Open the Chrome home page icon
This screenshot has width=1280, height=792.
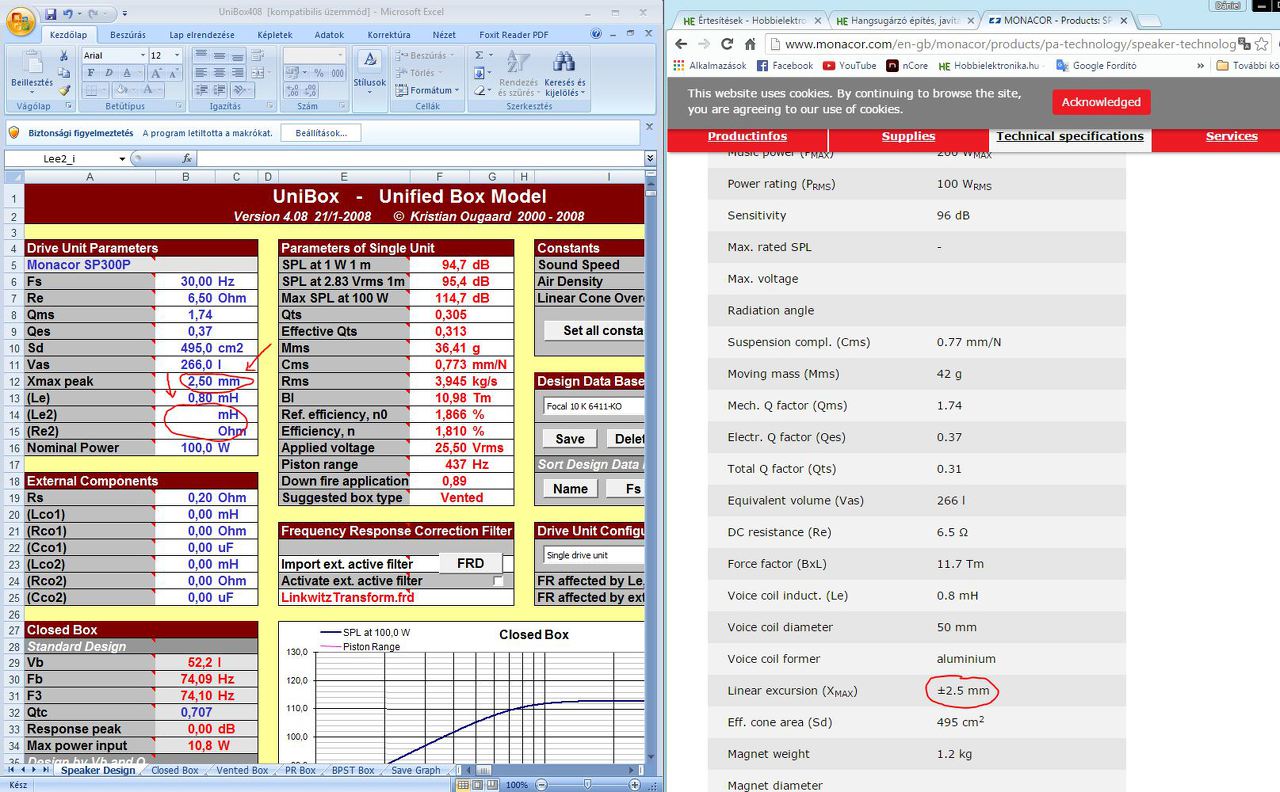(750, 44)
